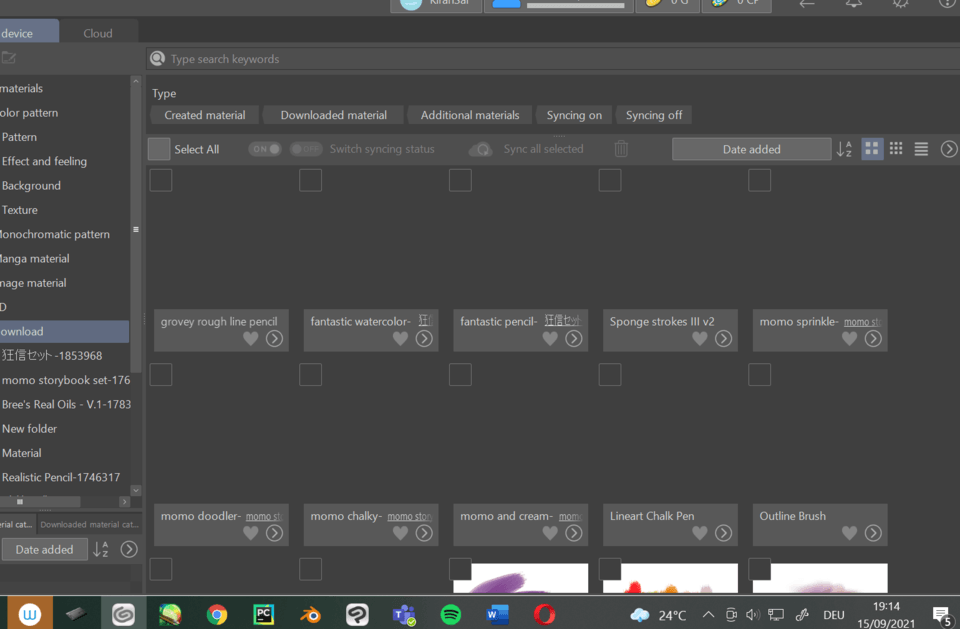Toggle sidebar A-Z sort order
Viewport: 960px width, 629px height.
pyautogui.click(x=100, y=549)
